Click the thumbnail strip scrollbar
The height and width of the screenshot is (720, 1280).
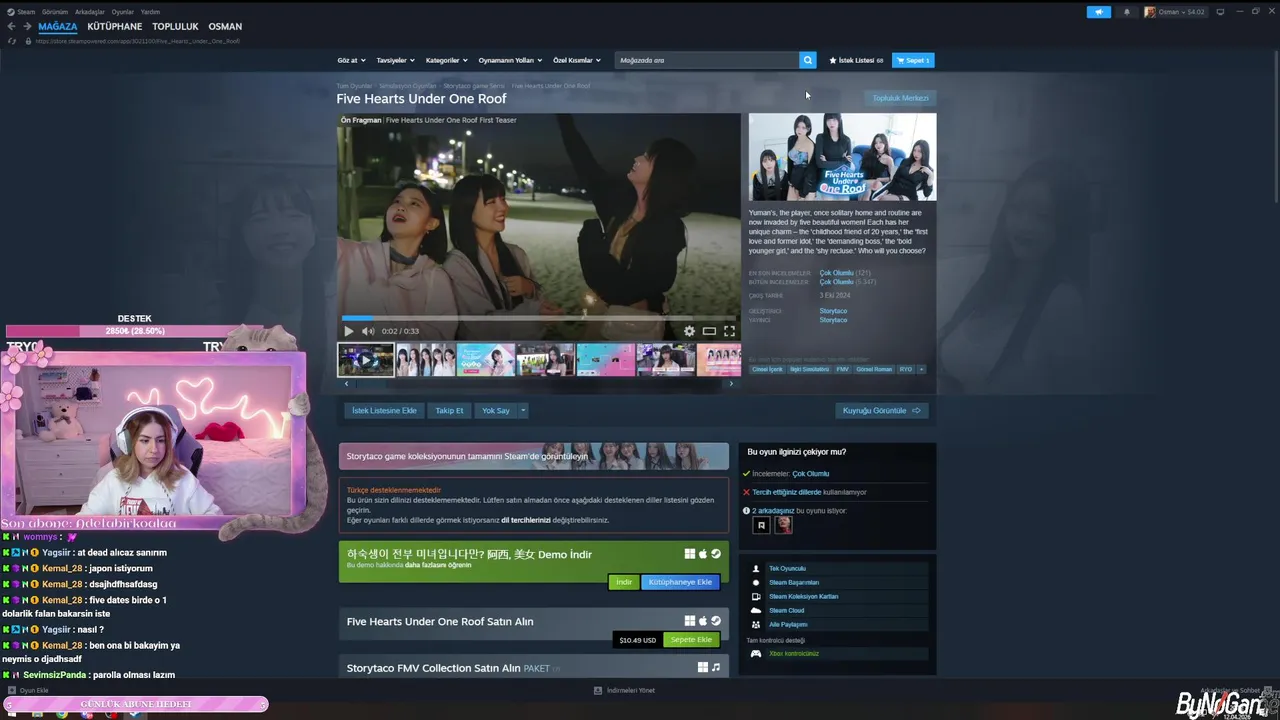[539, 383]
